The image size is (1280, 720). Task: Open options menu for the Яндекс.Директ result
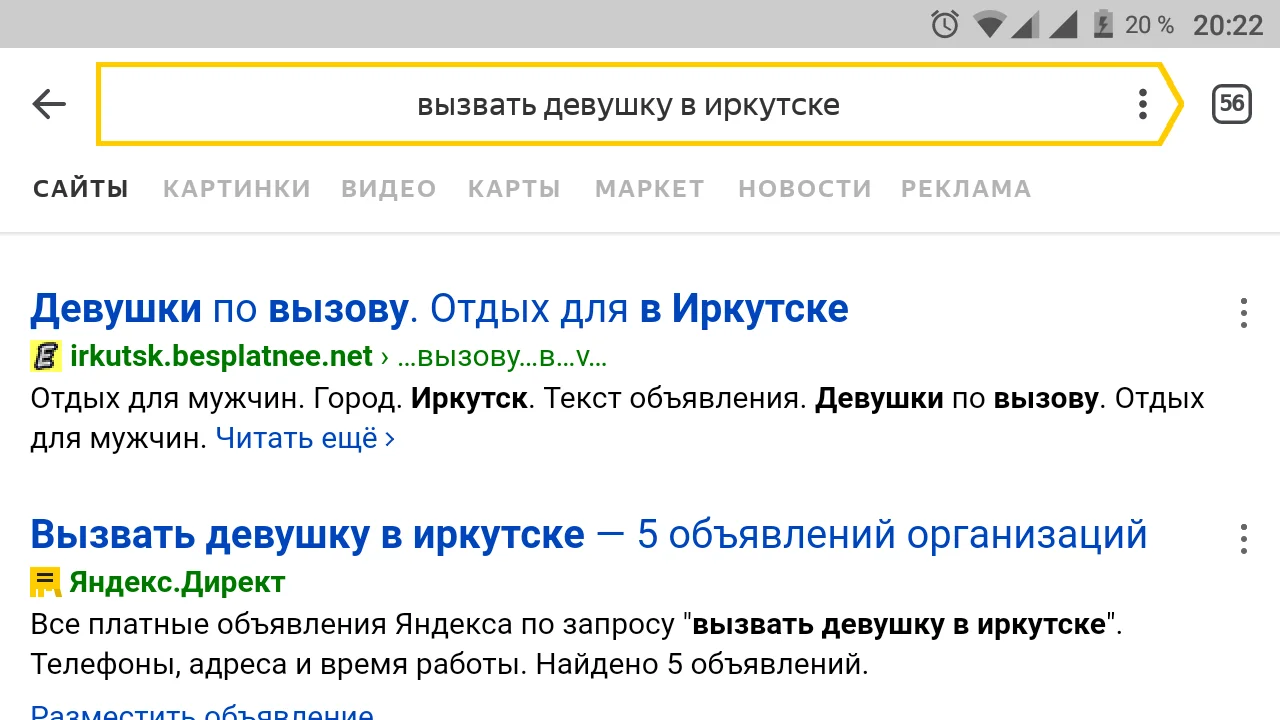coord(1243,539)
